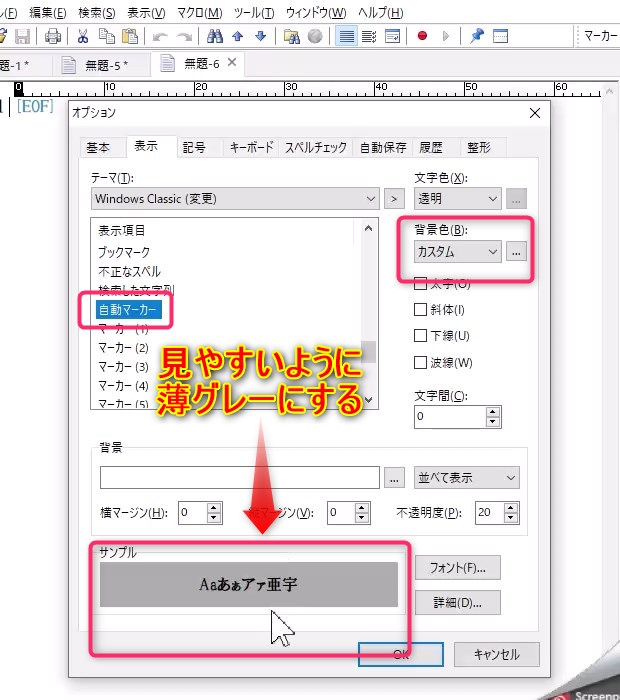Switch to the スペルチェック tab

(316, 147)
